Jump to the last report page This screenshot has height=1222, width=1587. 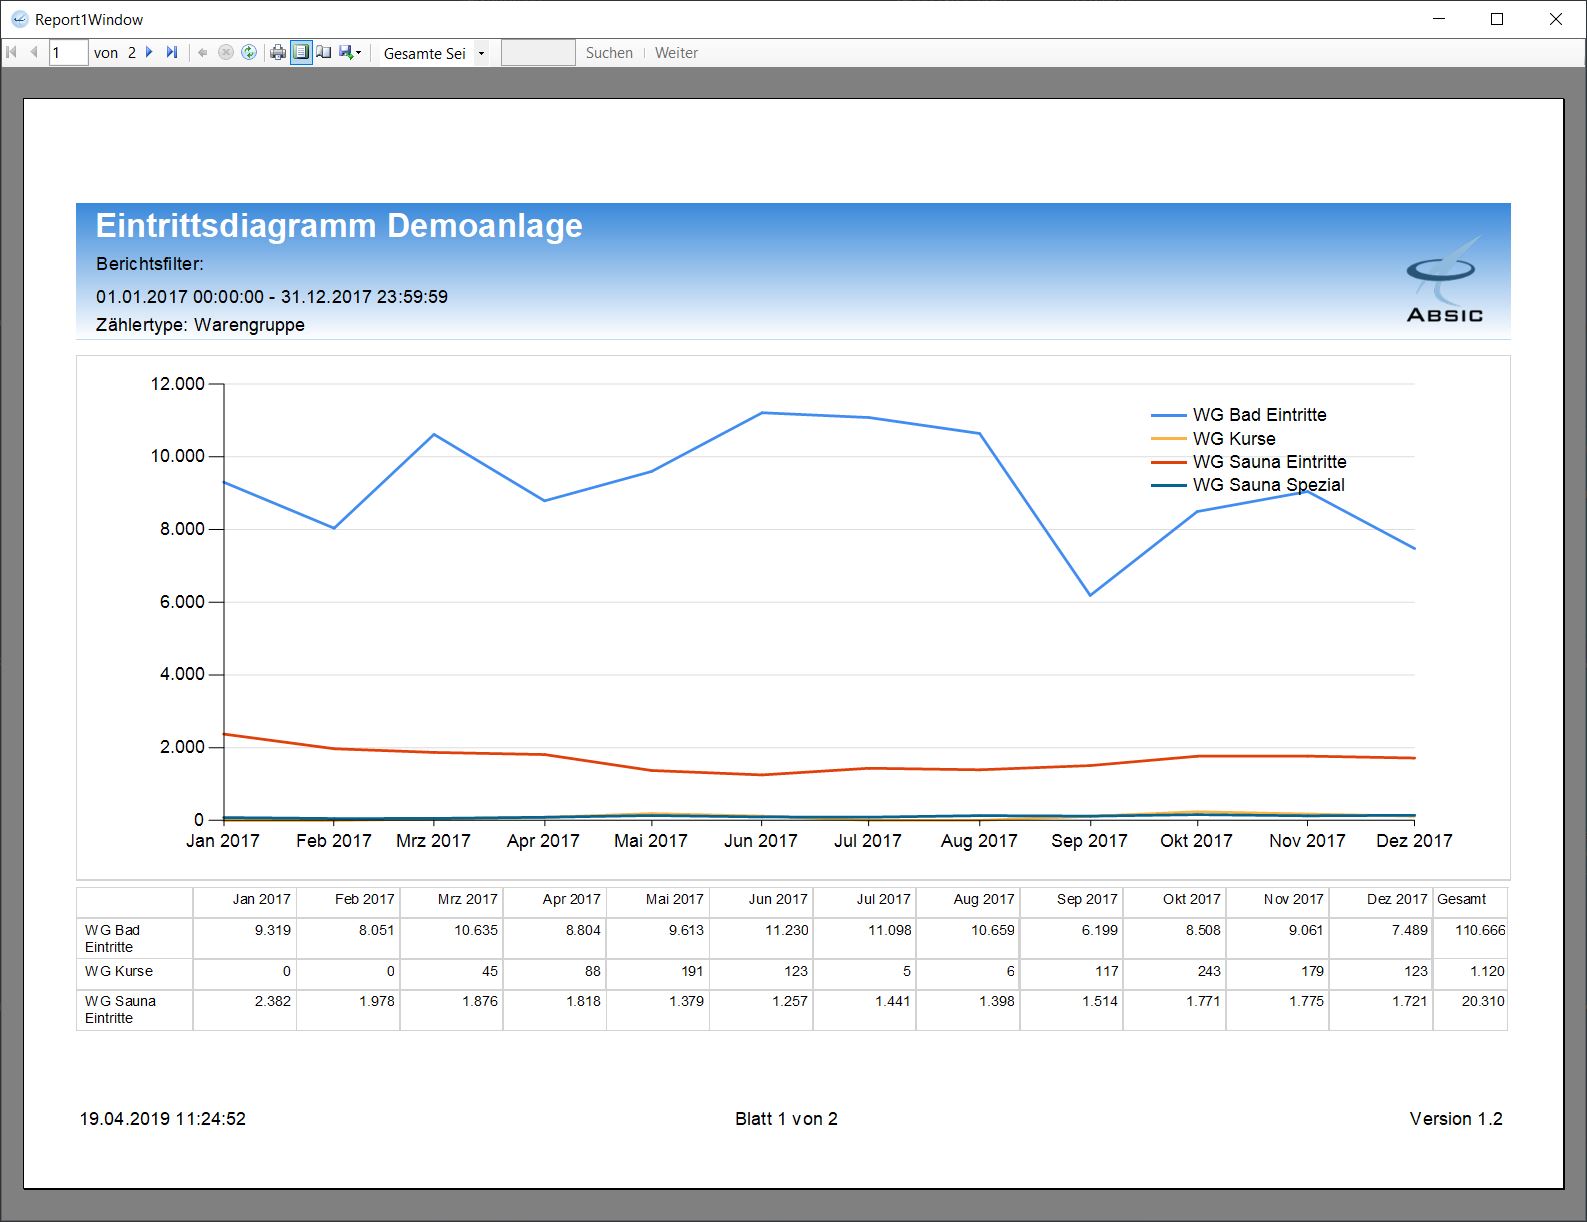click(x=172, y=53)
